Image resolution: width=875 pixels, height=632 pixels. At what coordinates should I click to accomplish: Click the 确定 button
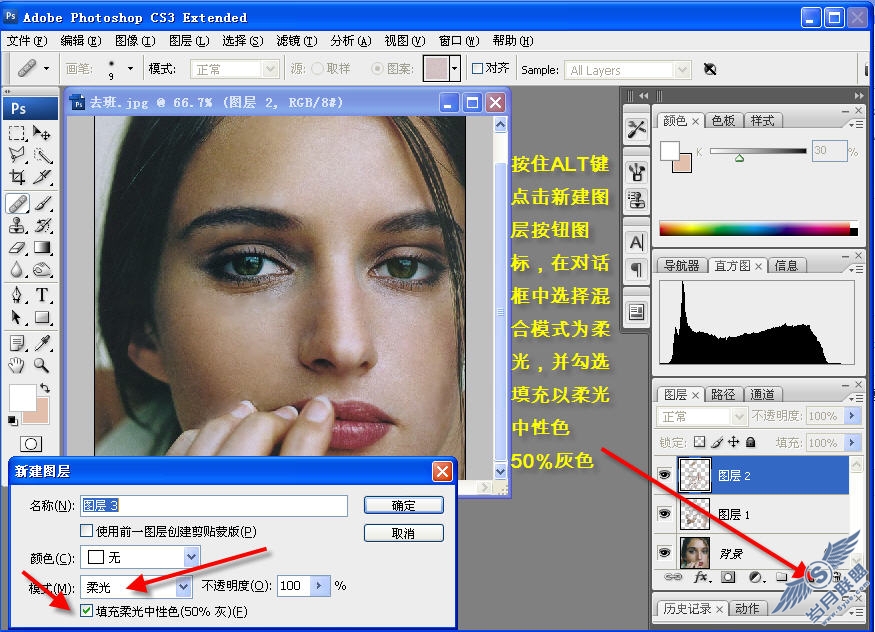click(403, 505)
